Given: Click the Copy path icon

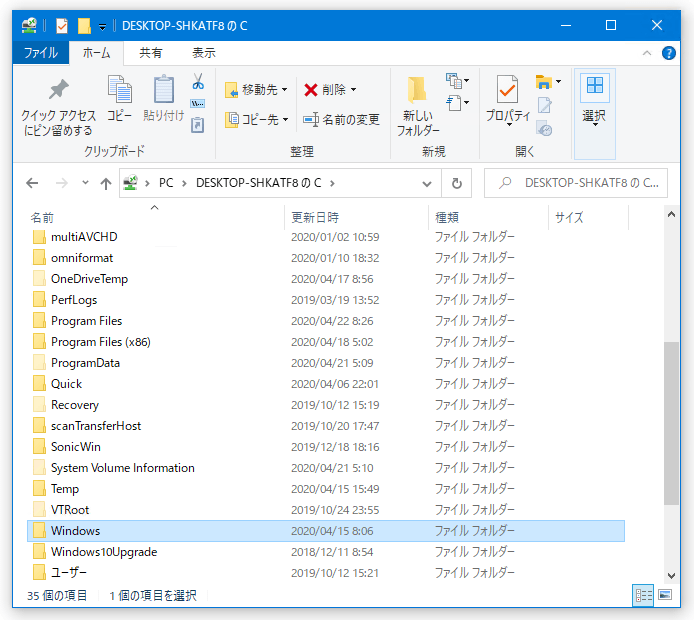Looking at the screenshot, I should point(197,104).
